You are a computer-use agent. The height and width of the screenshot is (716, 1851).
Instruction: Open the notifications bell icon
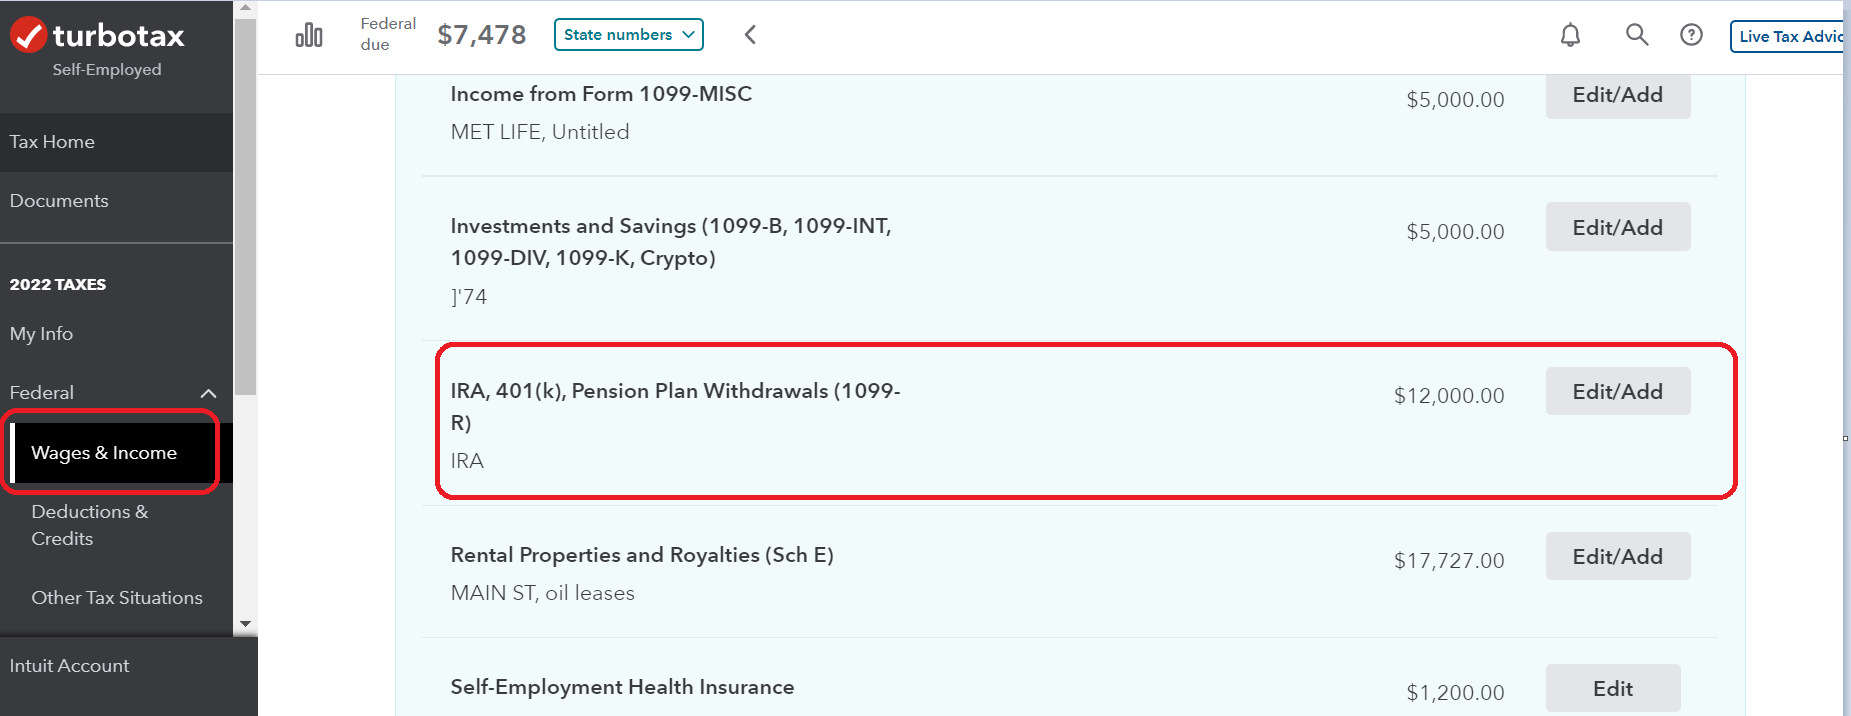tap(1570, 35)
